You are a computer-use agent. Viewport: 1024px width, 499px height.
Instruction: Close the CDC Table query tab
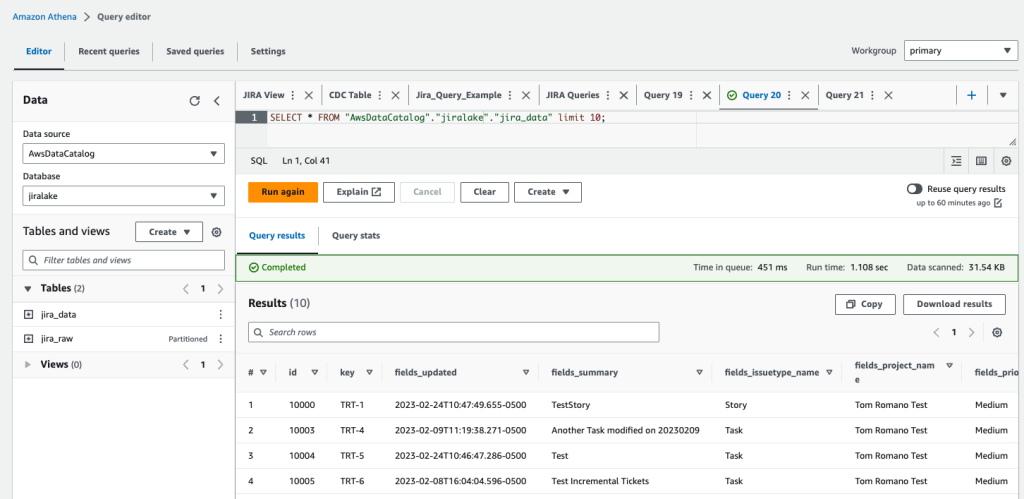(x=396, y=95)
